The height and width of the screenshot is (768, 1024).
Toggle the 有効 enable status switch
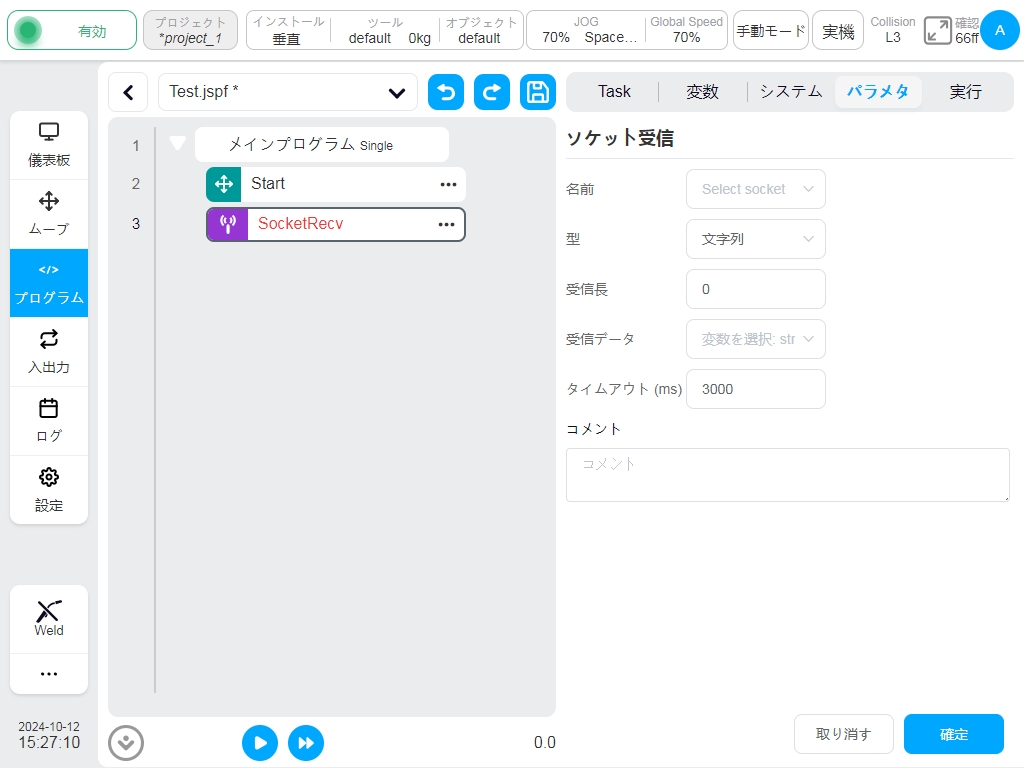point(72,31)
